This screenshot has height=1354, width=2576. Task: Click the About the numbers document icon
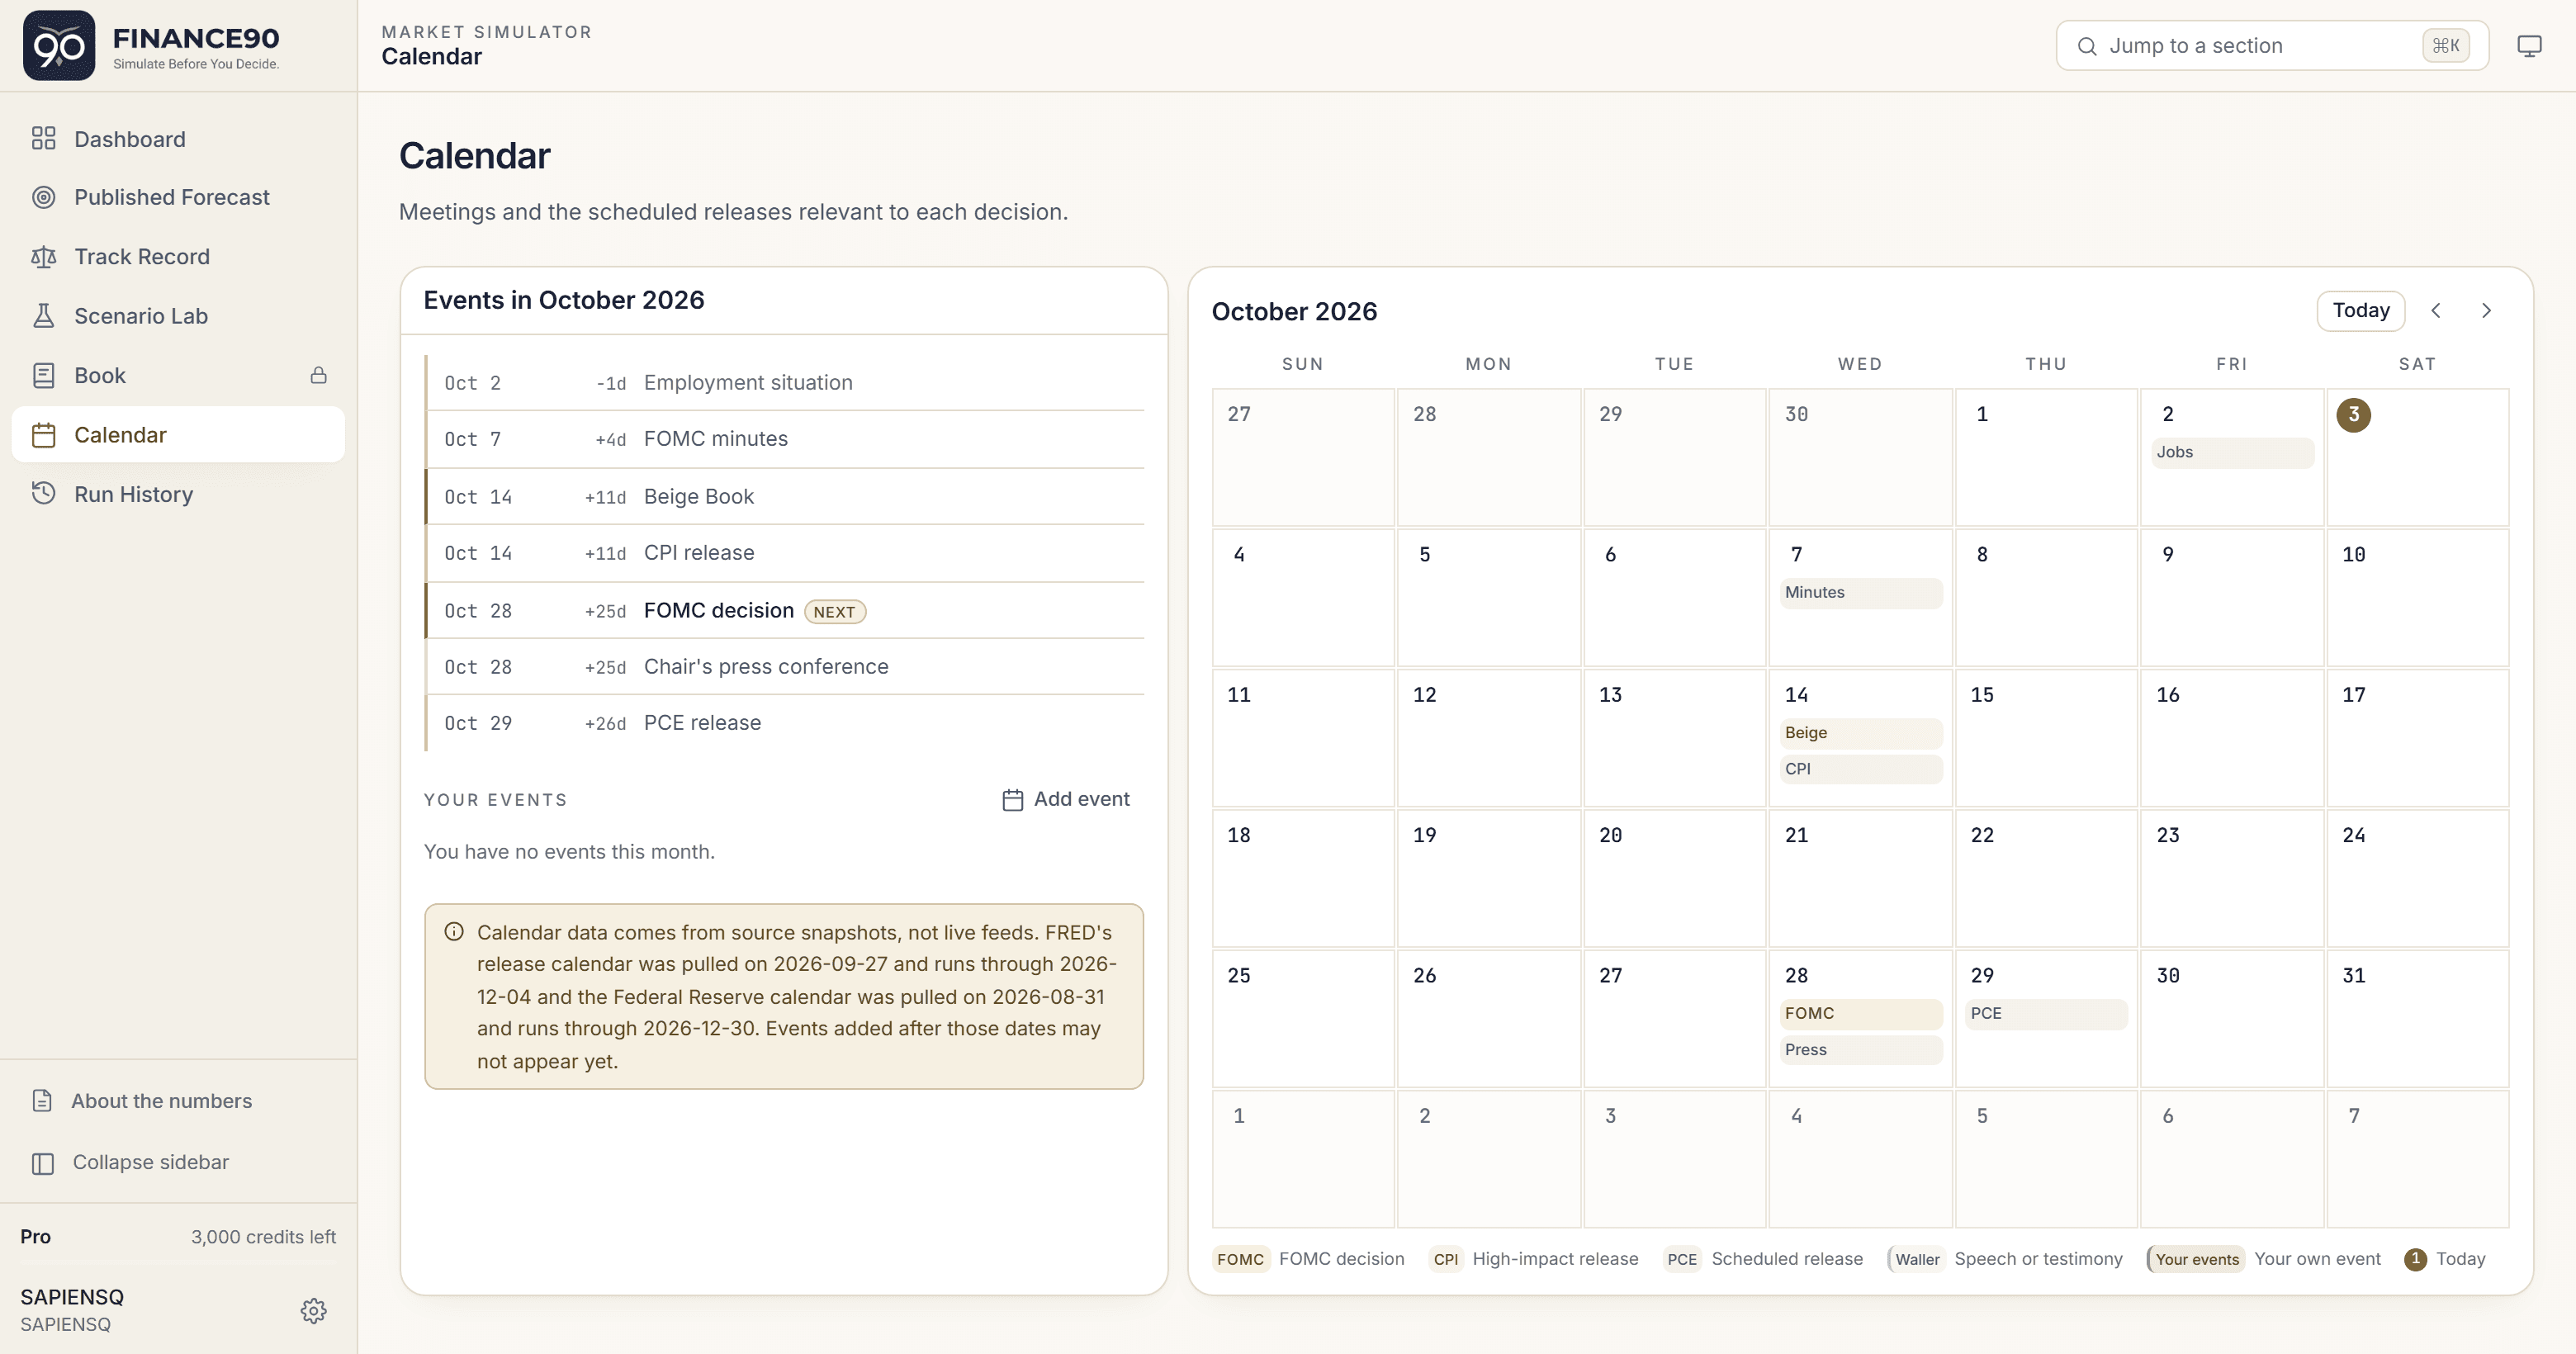click(42, 1101)
